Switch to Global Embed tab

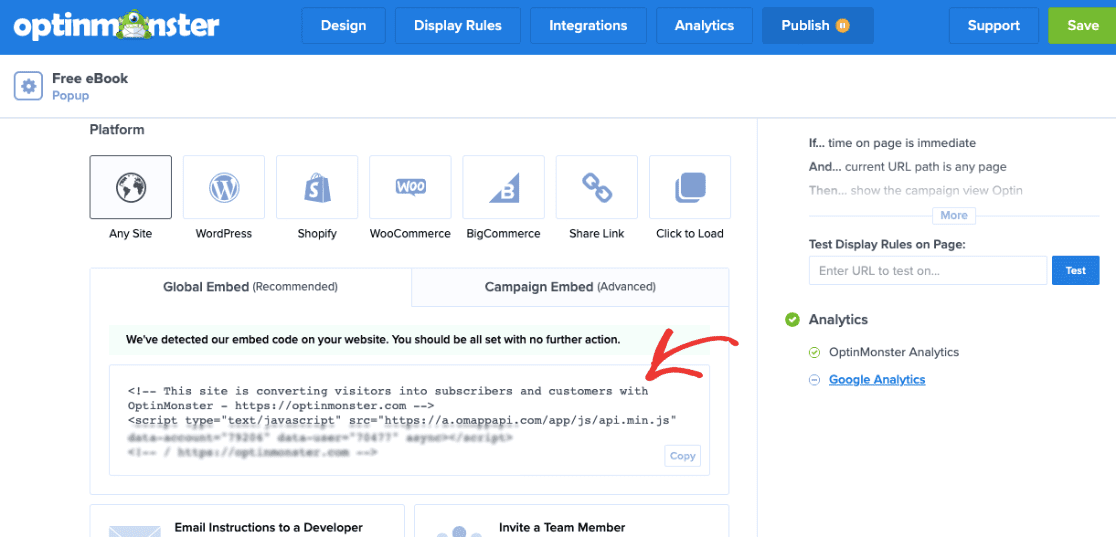[x=251, y=287]
